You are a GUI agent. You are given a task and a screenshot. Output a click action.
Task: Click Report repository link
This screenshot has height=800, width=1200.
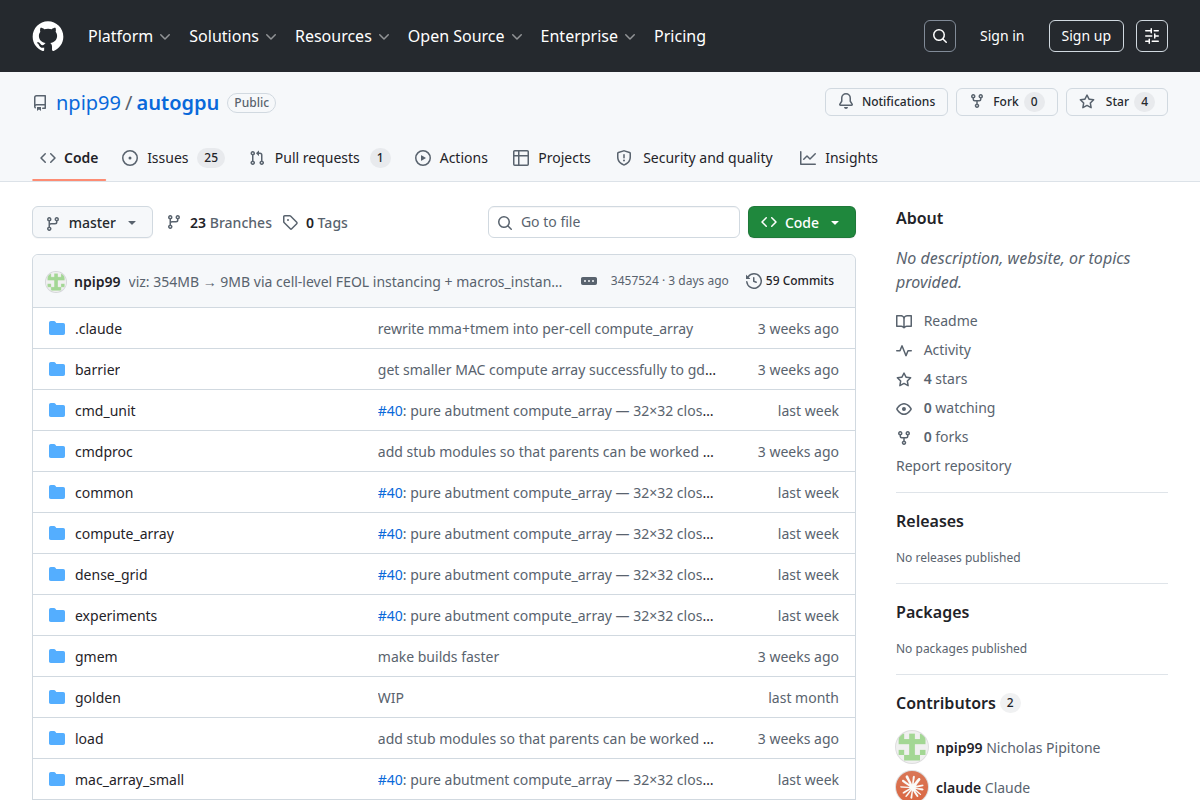953,466
